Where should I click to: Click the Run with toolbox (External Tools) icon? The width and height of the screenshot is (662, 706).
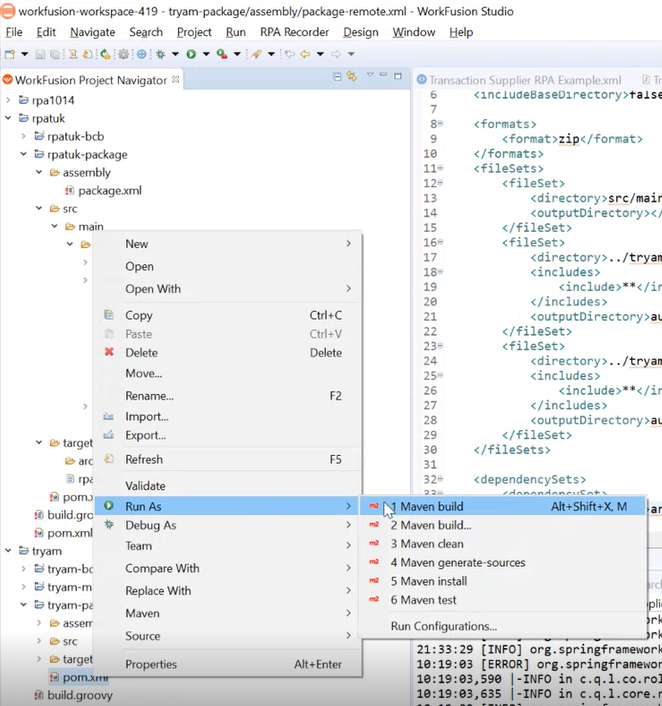pyautogui.click(x=222, y=54)
